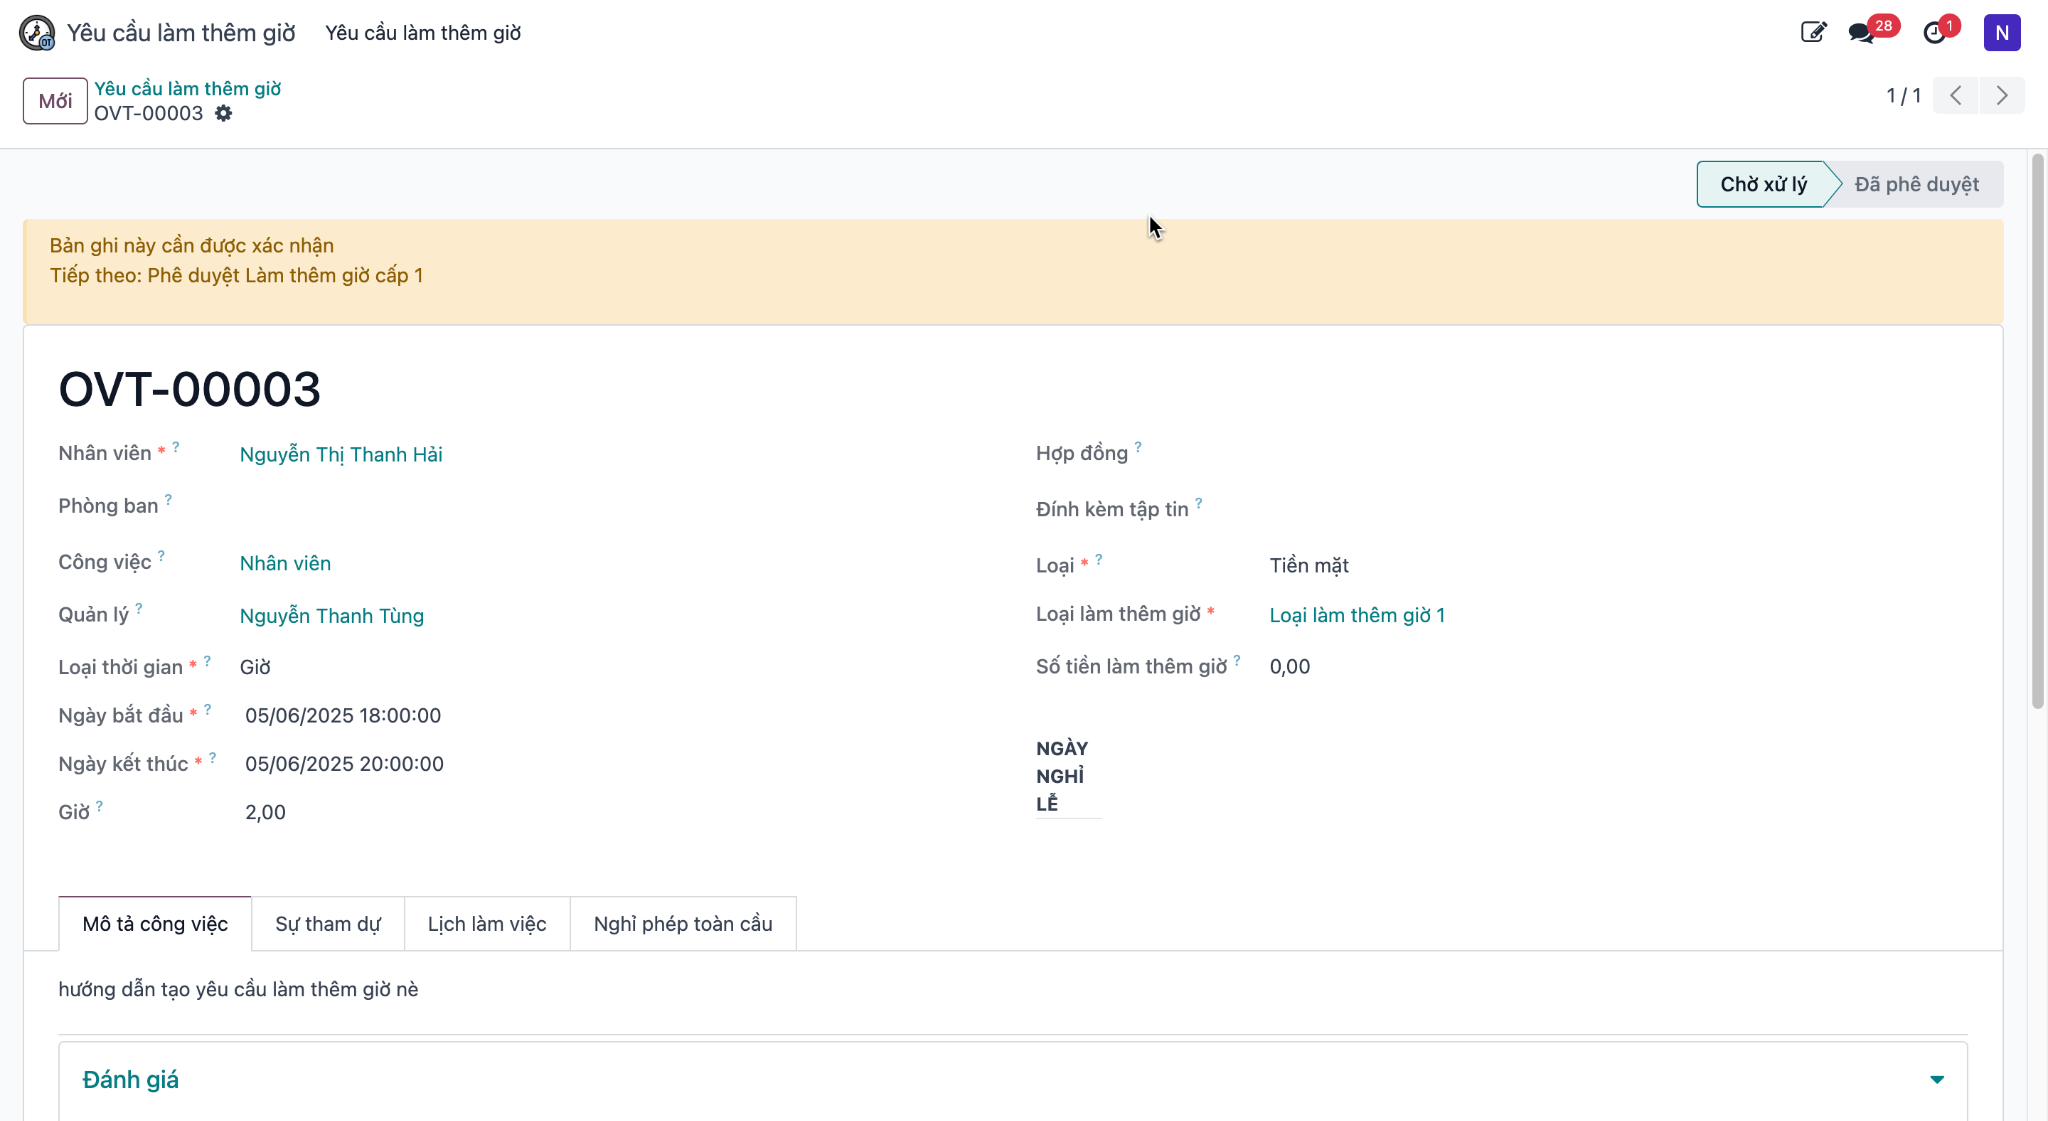Viewport: 2048px width, 1121px height.
Task: Show help tooltip for Số tiền làm thêm giờ
Action: [1237, 660]
